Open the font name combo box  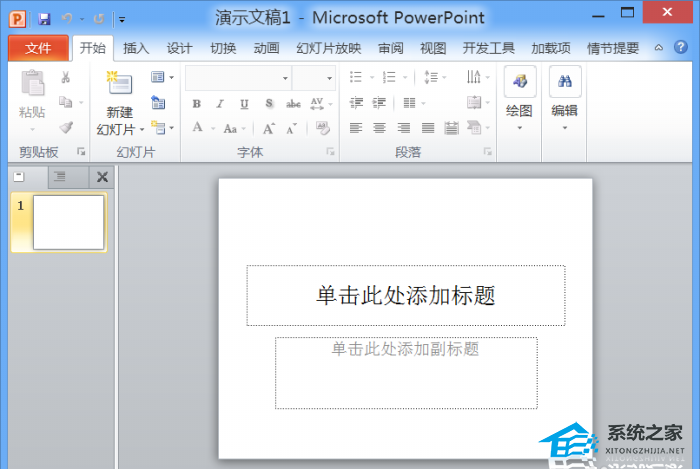(238, 78)
